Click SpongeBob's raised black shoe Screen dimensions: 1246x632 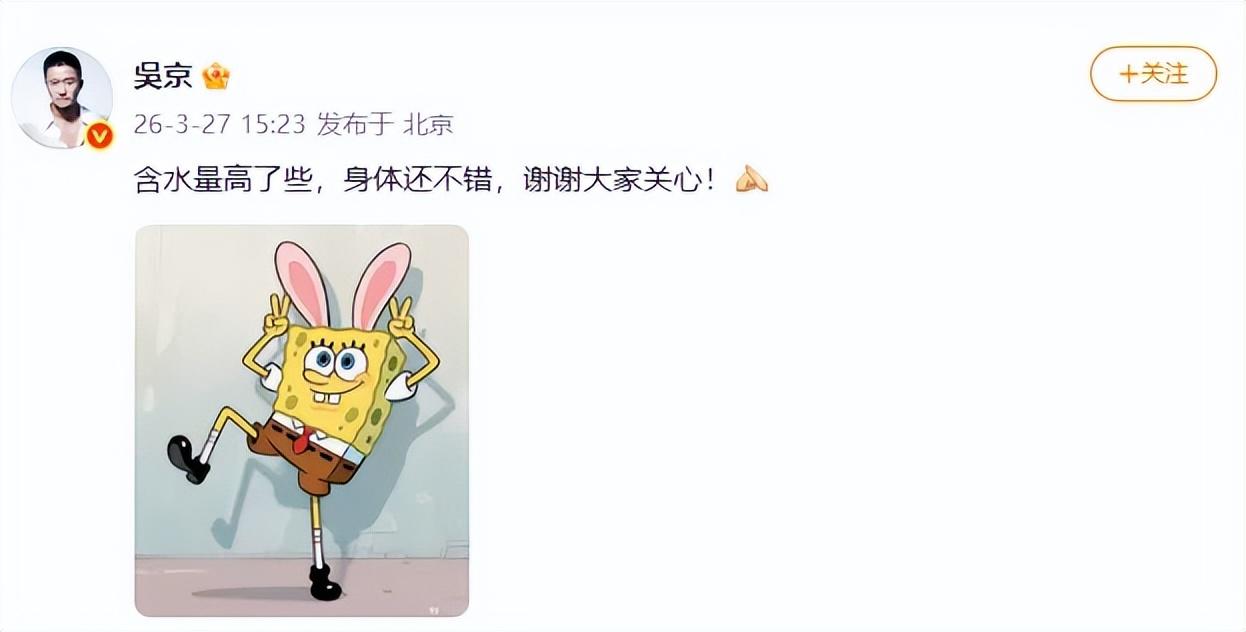(188, 459)
